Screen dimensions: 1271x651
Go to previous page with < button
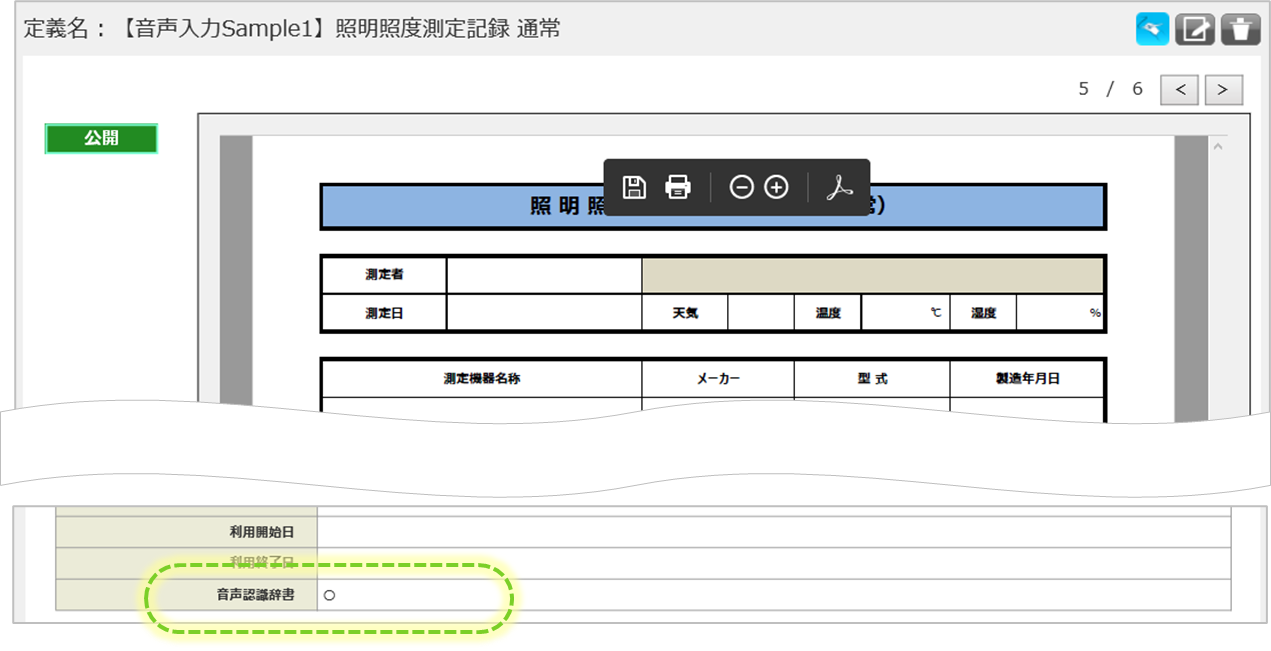tap(1180, 90)
